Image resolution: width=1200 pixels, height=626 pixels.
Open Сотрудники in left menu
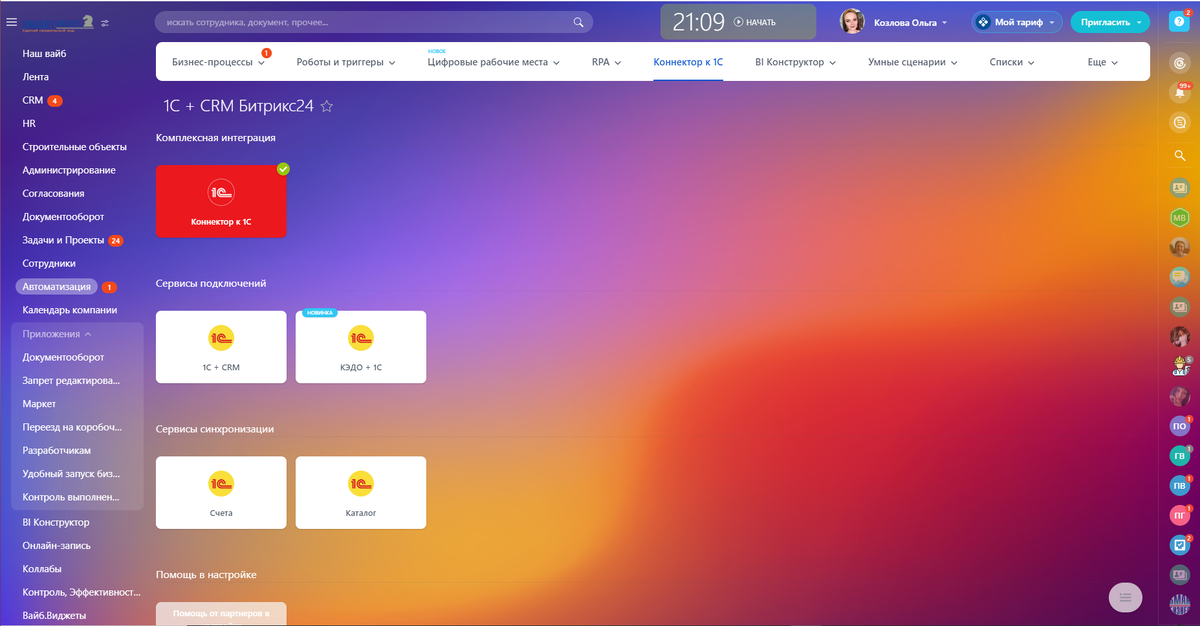pos(49,264)
